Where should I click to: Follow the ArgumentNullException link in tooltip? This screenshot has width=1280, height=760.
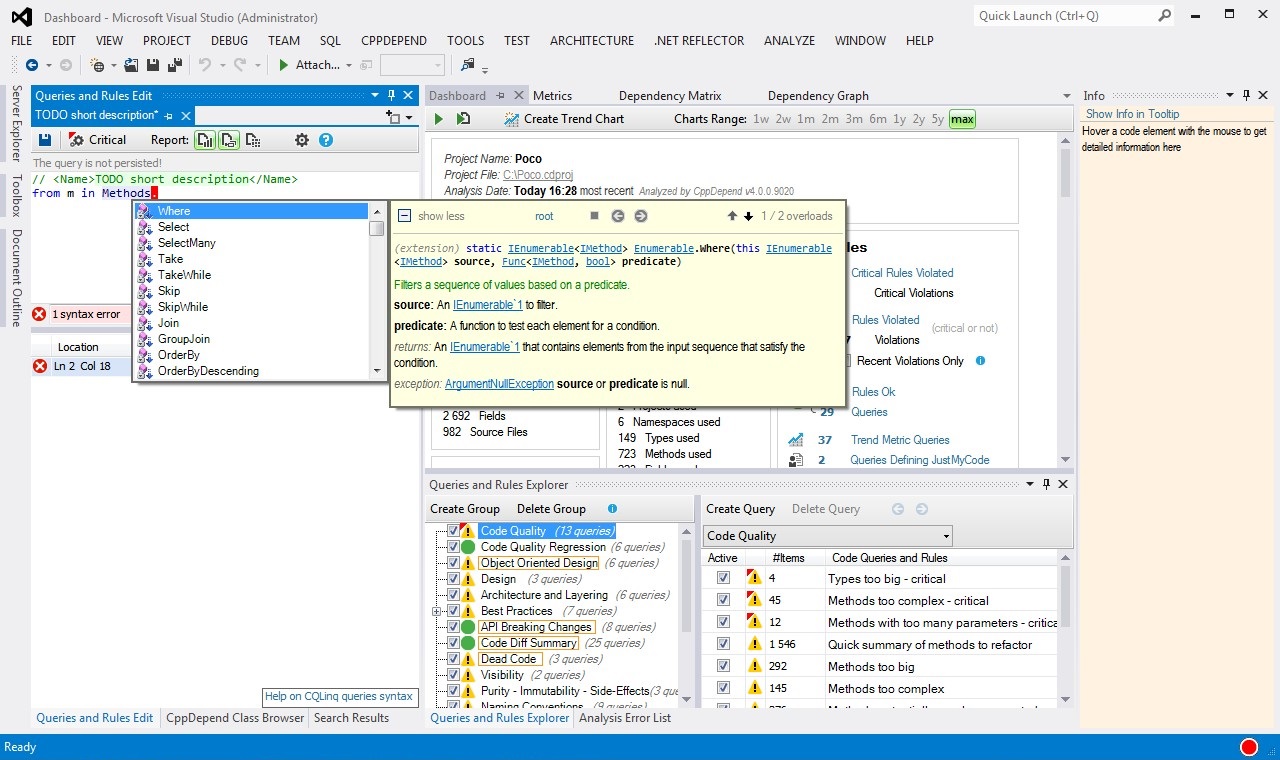pyautogui.click(x=499, y=384)
